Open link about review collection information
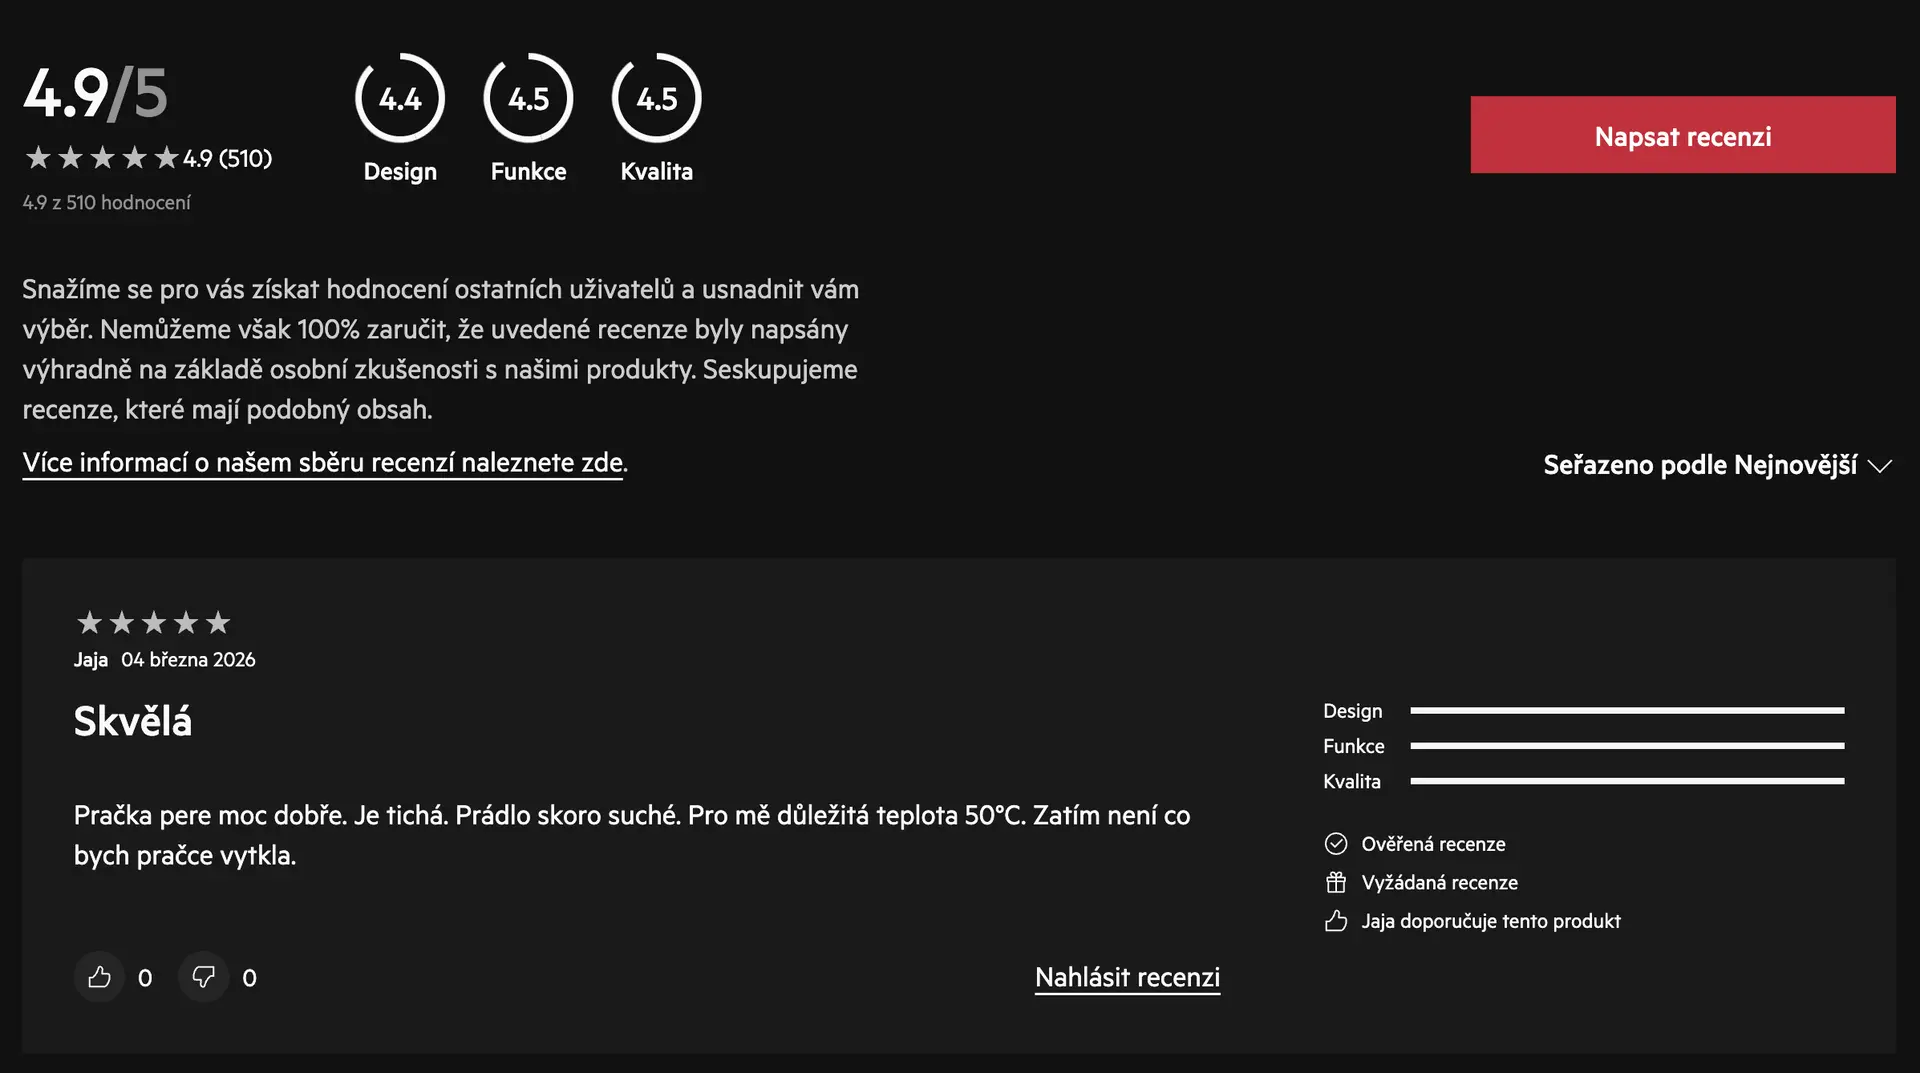 point(322,462)
